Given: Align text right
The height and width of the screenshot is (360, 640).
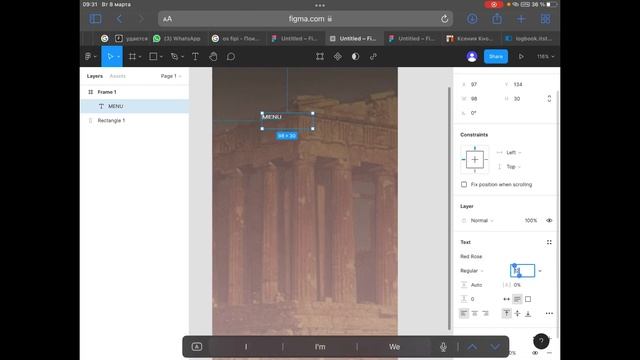Looking at the screenshot, I should tap(485, 313).
